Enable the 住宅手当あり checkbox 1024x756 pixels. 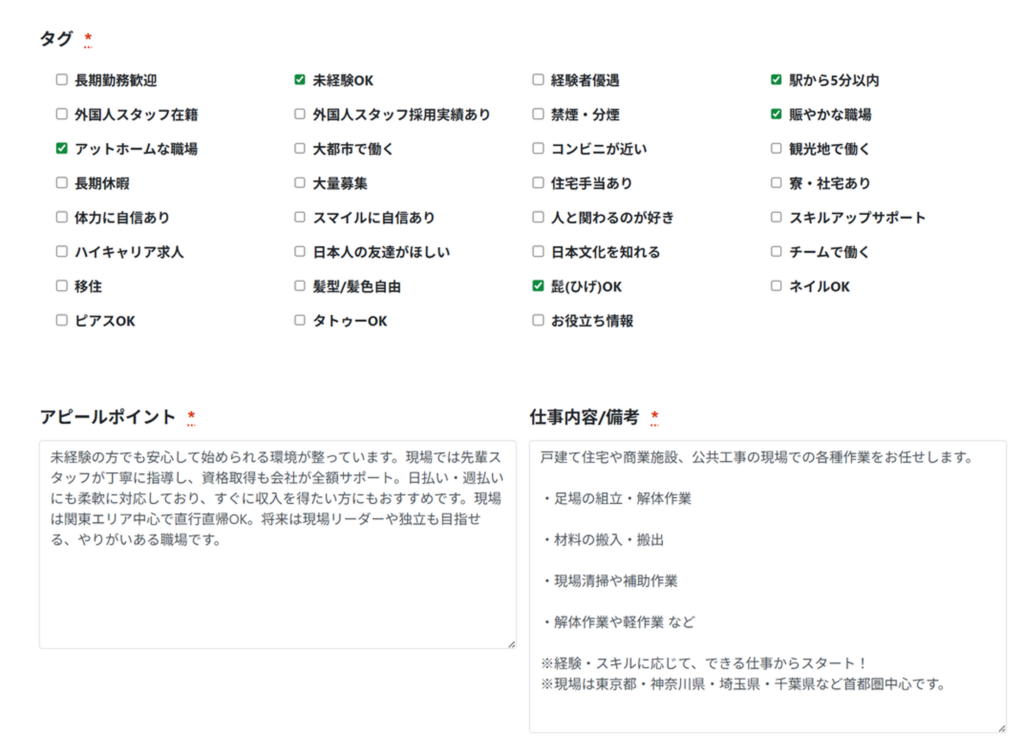[538, 183]
